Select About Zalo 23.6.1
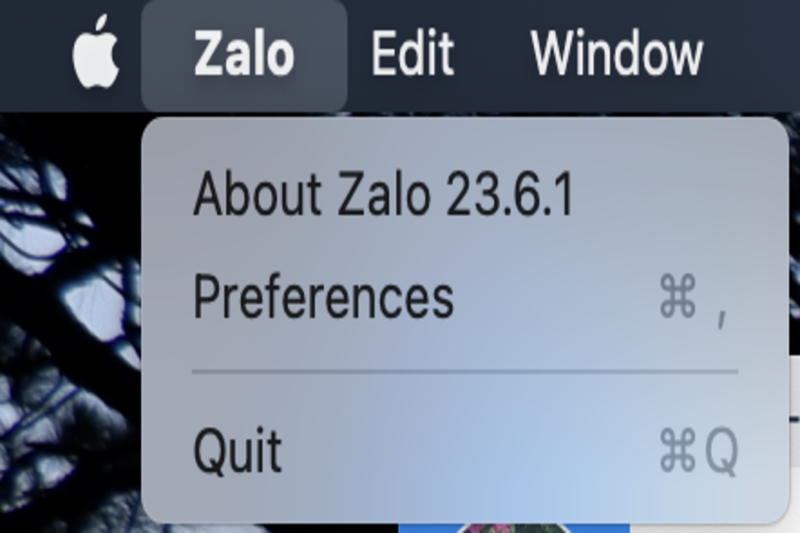This screenshot has width=800, height=533. (383, 196)
